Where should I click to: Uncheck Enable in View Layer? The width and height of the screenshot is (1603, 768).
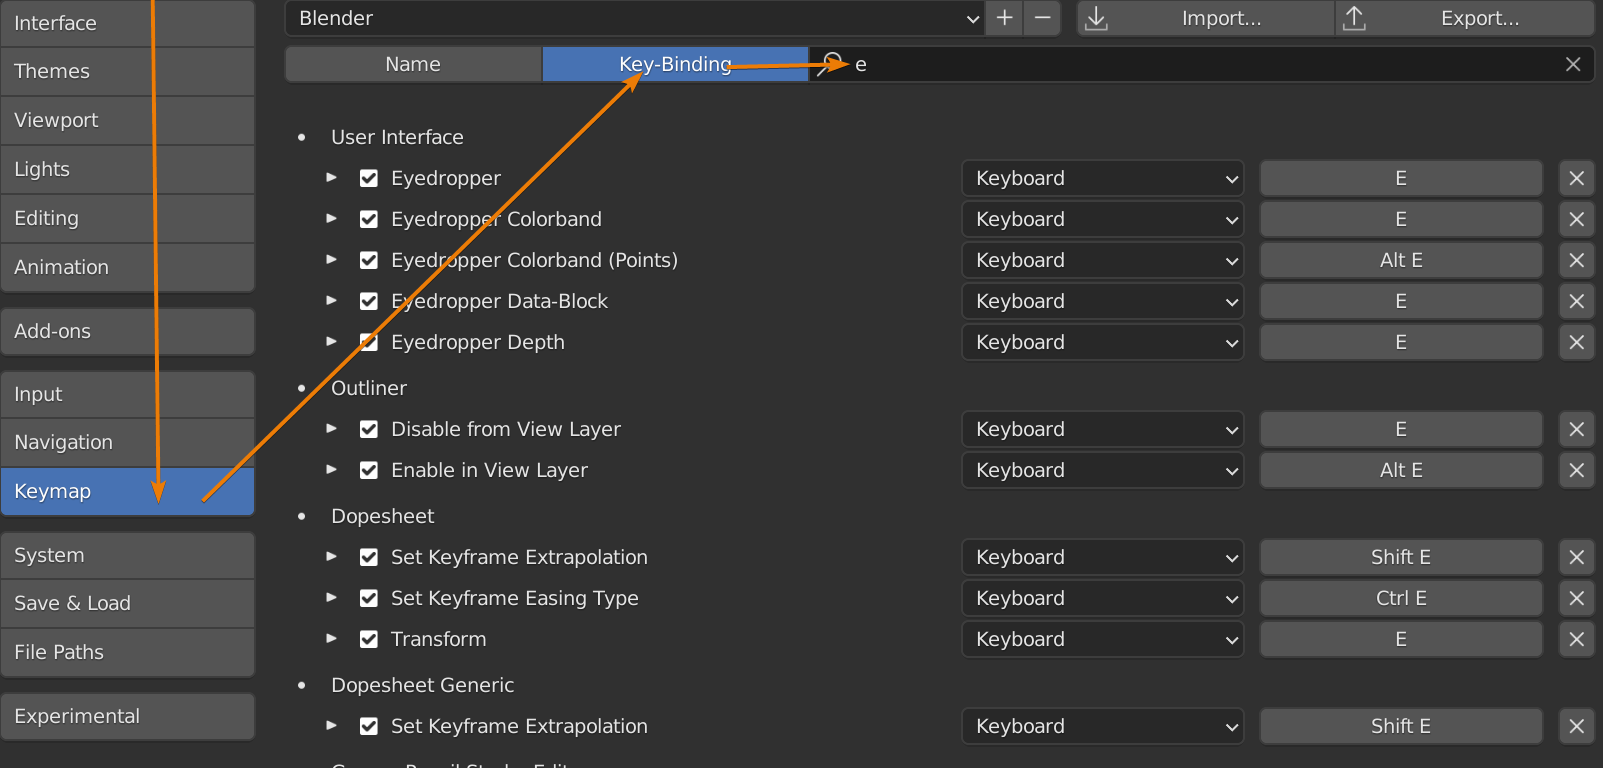(369, 470)
